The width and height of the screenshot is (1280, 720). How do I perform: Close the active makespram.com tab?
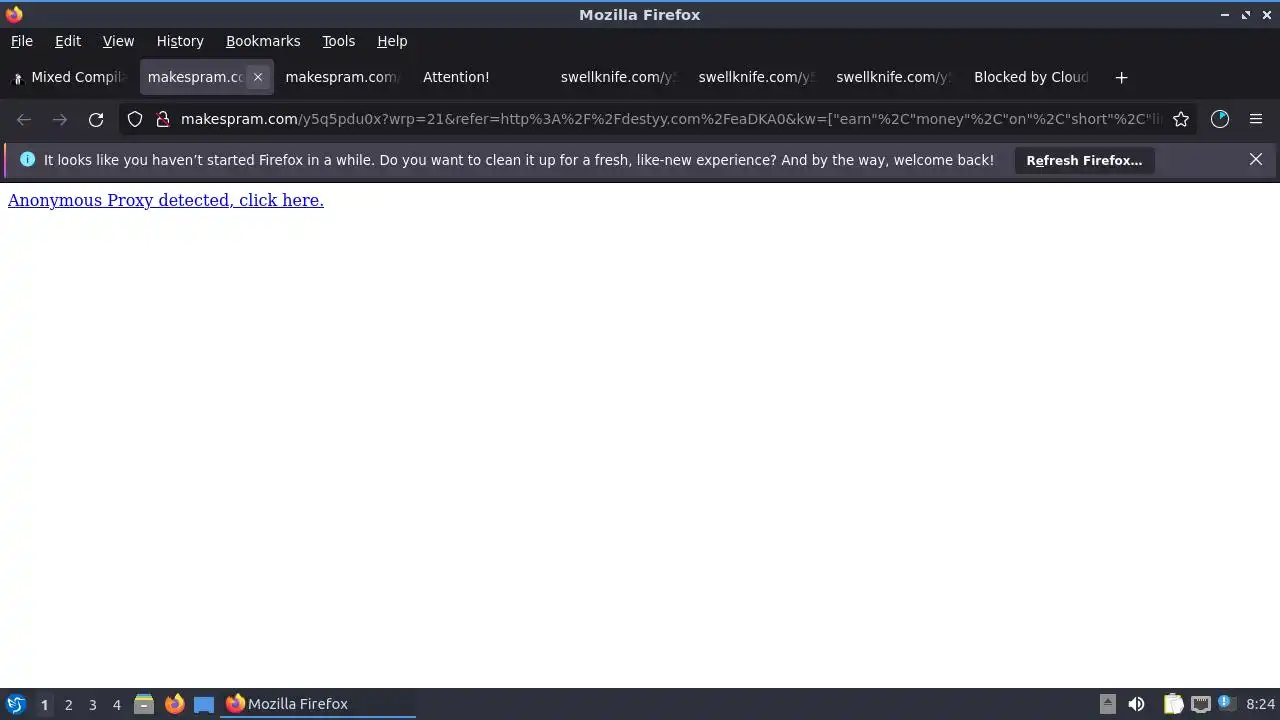(x=258, y=77)
